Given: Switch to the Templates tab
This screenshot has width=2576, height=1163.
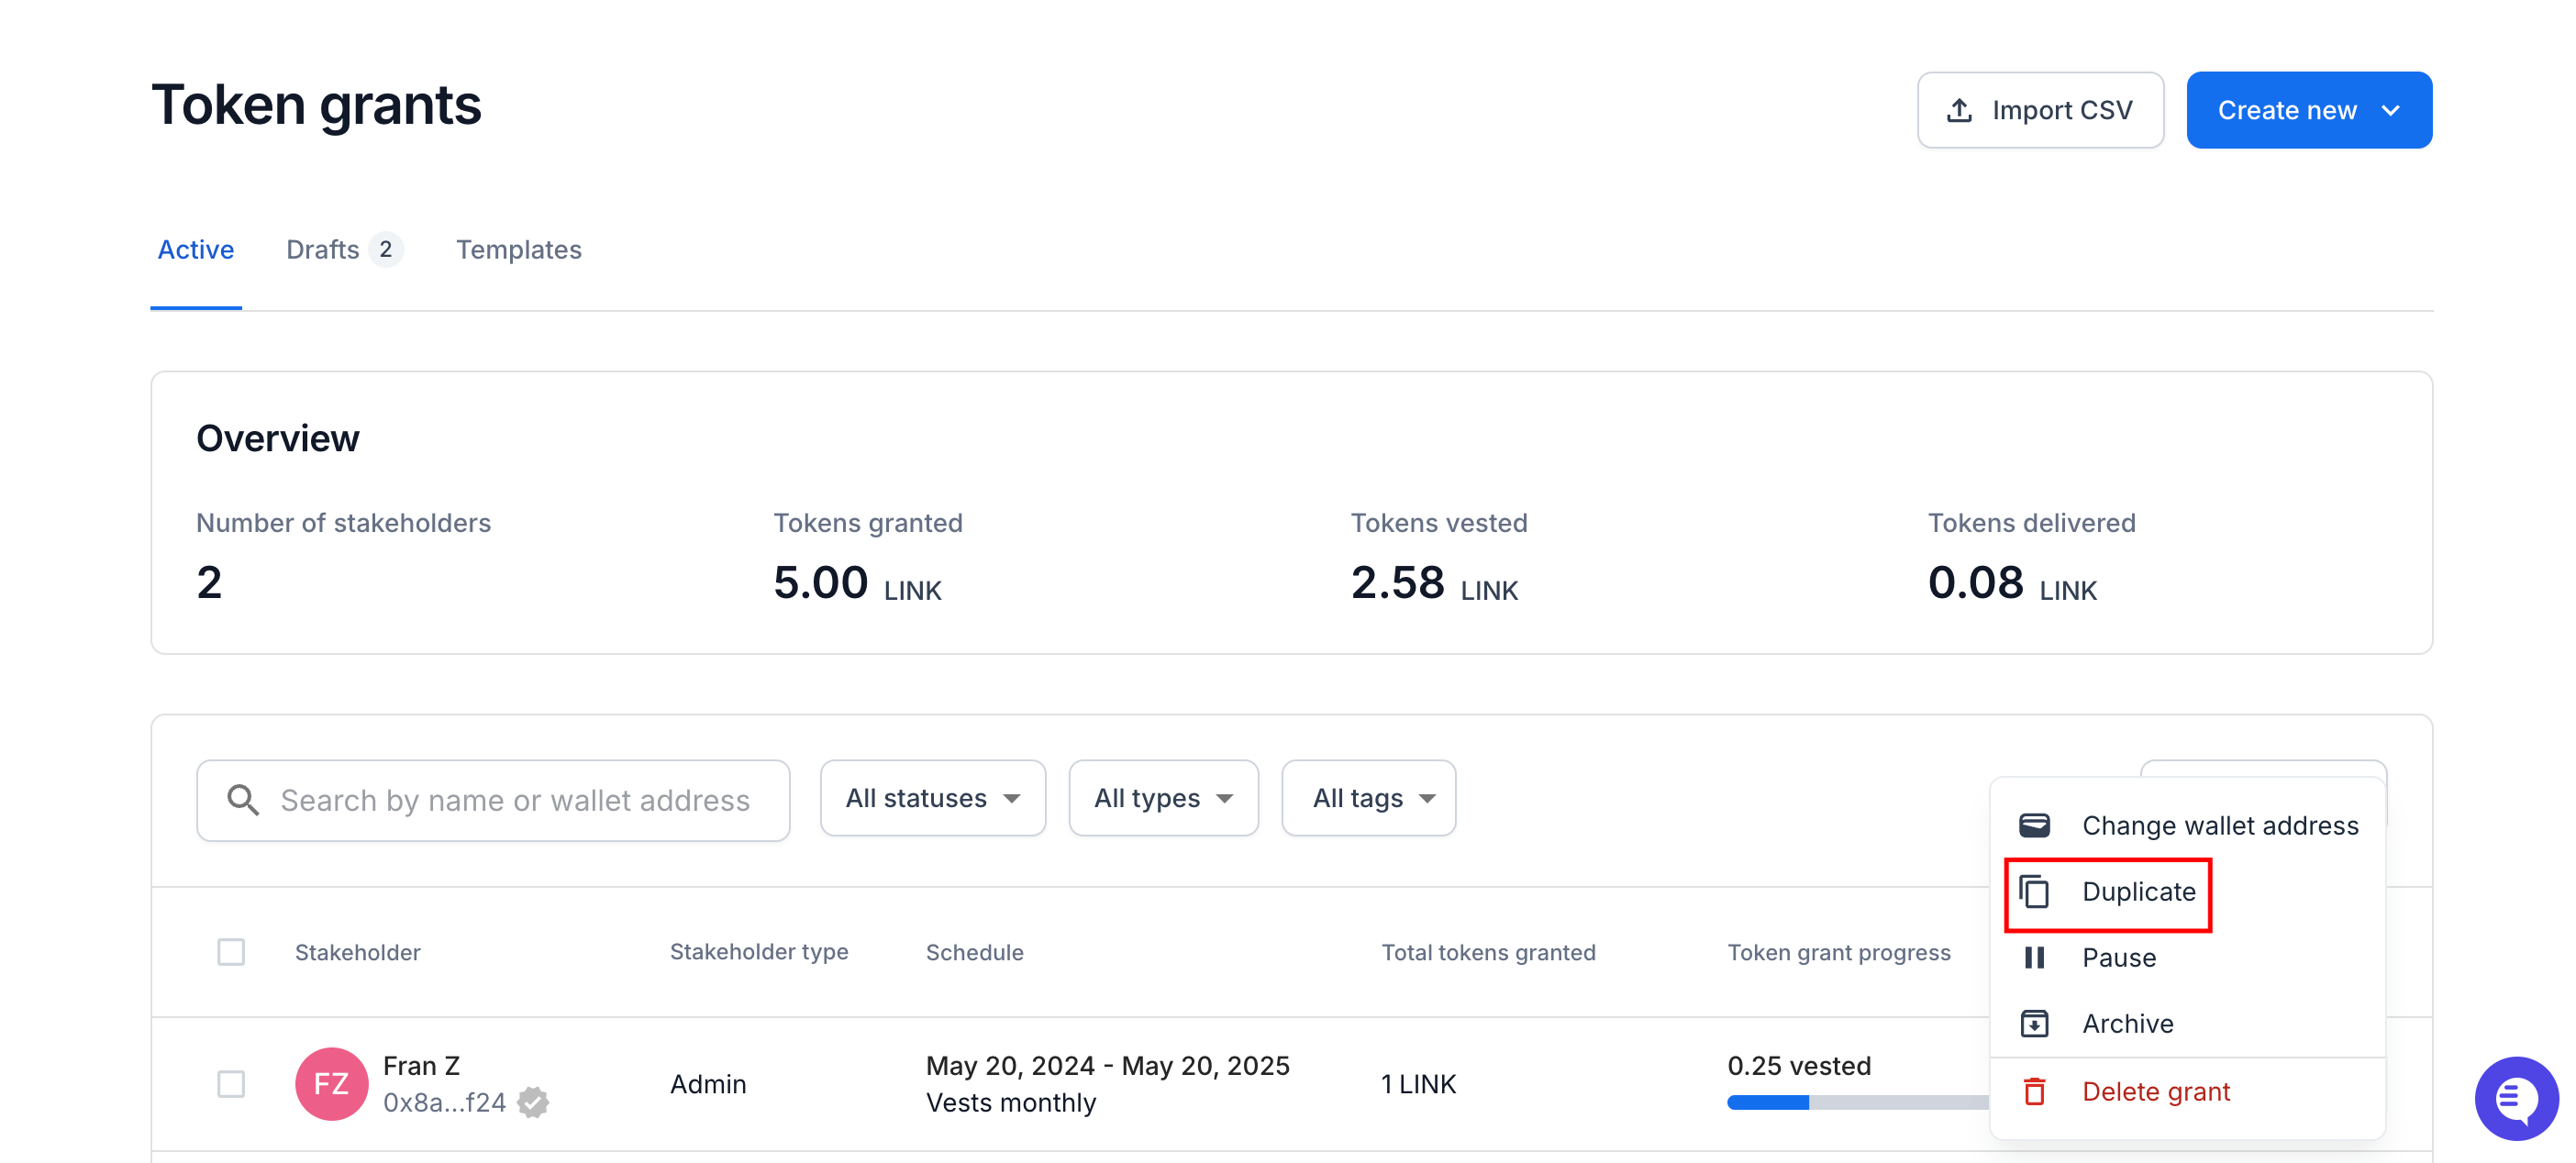Looking at the screenshot, I should coord(519,249).
